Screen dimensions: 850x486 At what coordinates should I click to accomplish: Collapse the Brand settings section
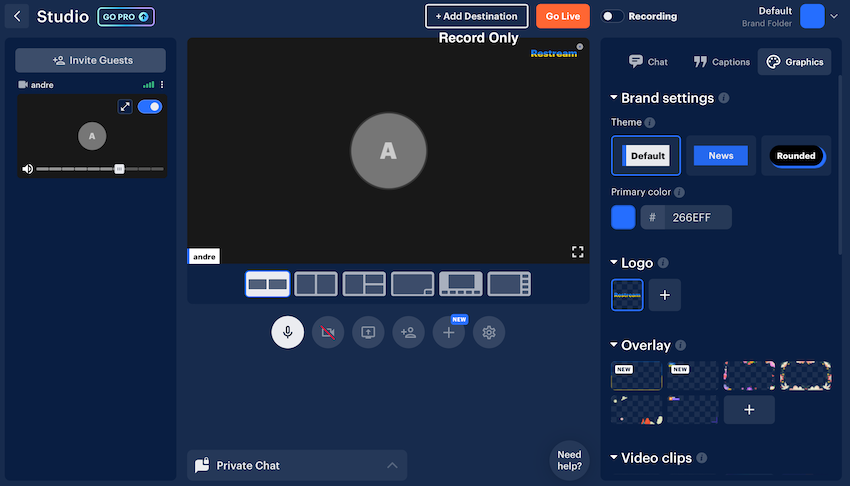(614, 98)
